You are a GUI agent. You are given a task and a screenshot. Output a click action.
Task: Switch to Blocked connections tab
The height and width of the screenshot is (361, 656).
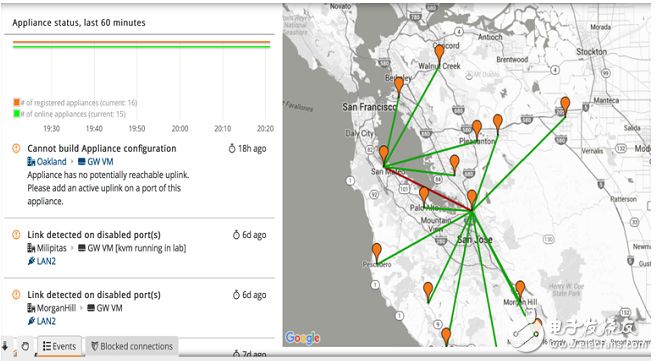pyautogui.click(x=132, y=346)
